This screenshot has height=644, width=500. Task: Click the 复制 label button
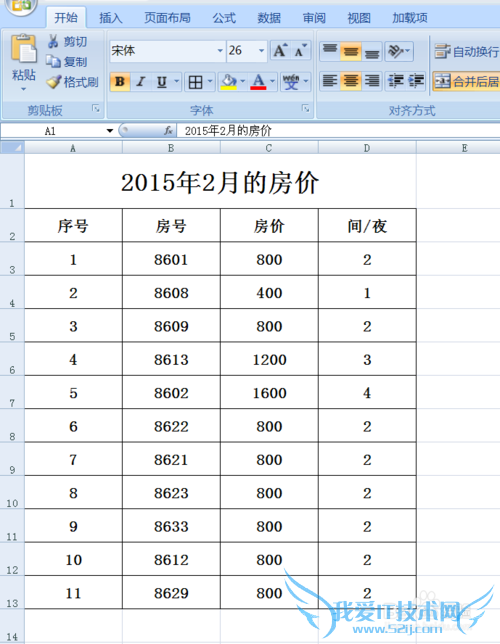pos(75,62)
